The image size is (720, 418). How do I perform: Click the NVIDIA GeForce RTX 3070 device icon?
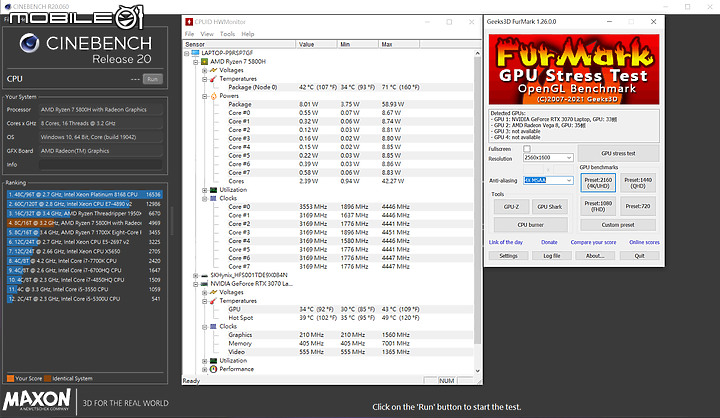click(204, 284)
